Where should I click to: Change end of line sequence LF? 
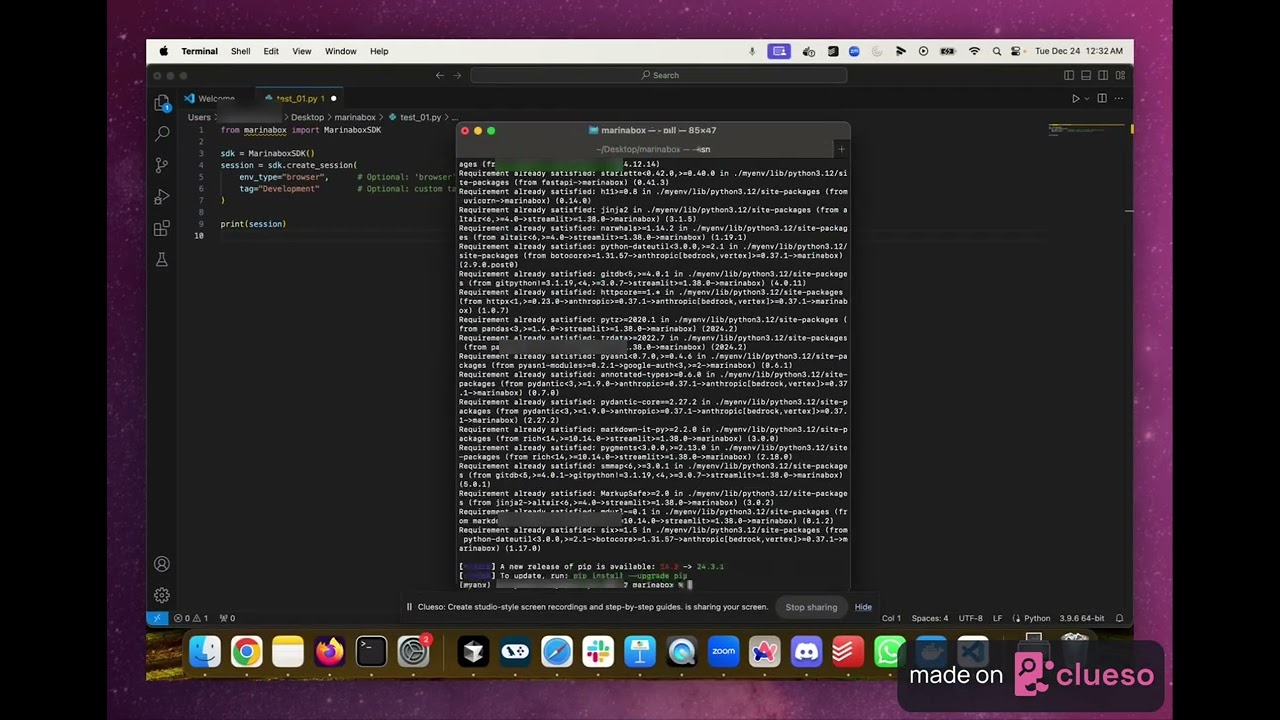point(998,618)
